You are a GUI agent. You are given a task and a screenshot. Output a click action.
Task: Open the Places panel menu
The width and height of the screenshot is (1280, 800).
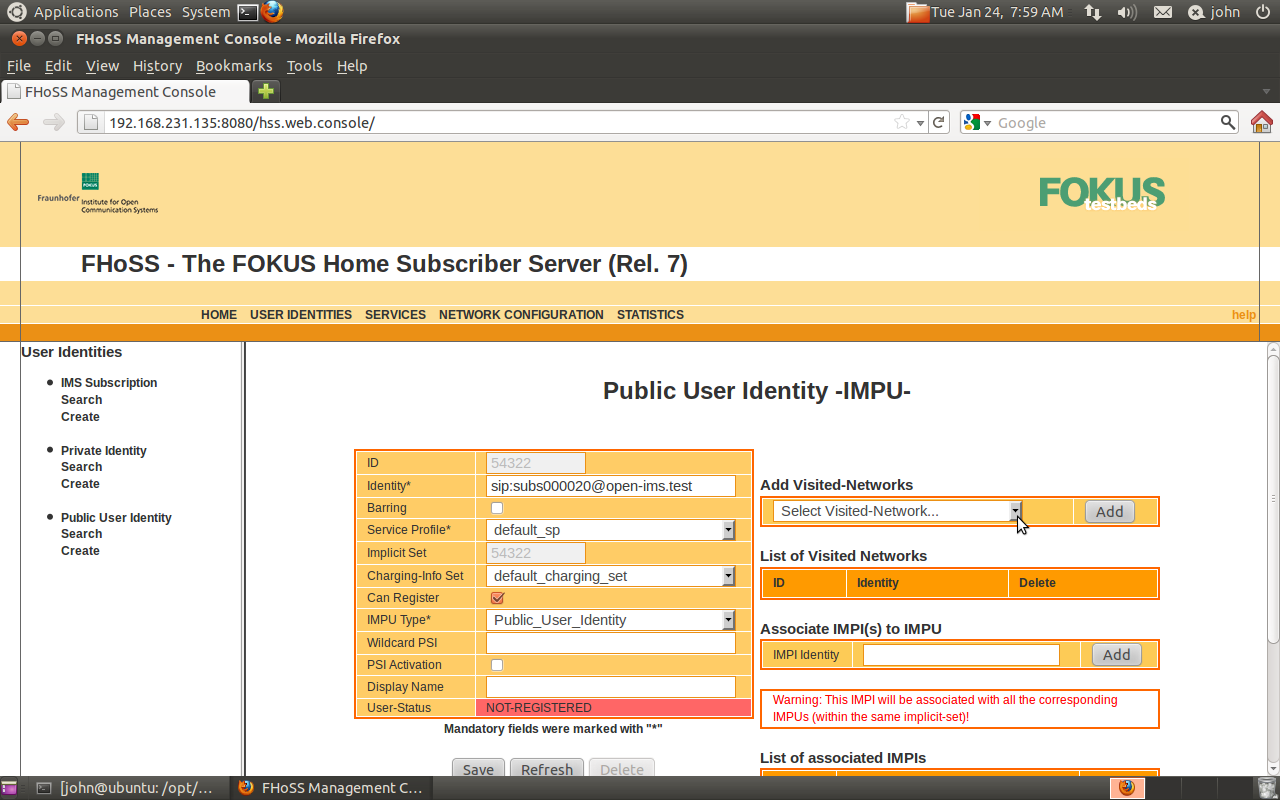pos(150,12)
